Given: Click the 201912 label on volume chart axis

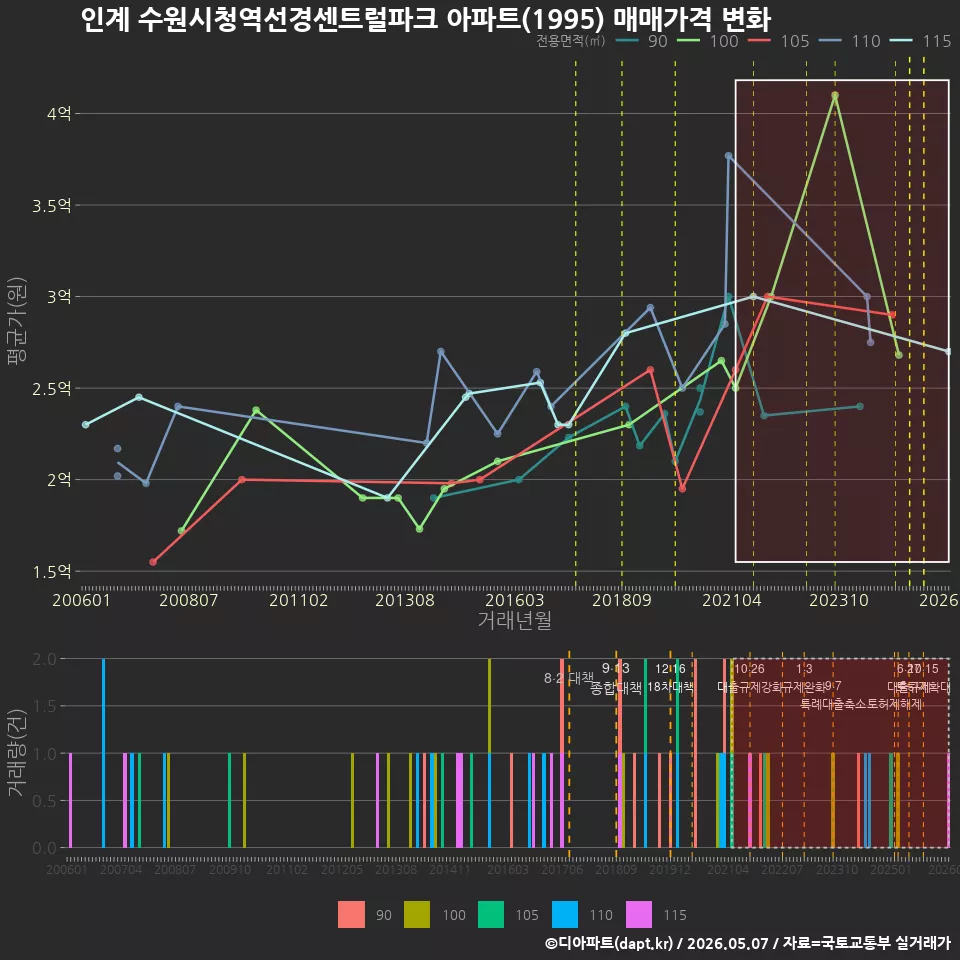Looking at the screenshot, I should [x=670, y=869].
